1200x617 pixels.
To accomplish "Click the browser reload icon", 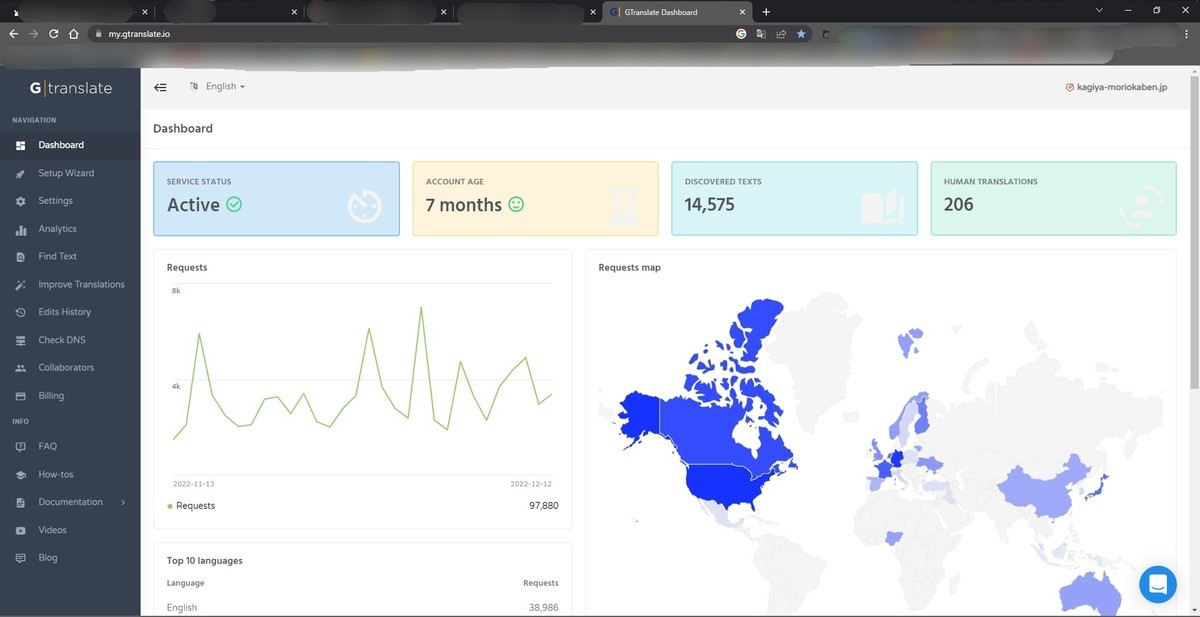I will coord(53,33).
